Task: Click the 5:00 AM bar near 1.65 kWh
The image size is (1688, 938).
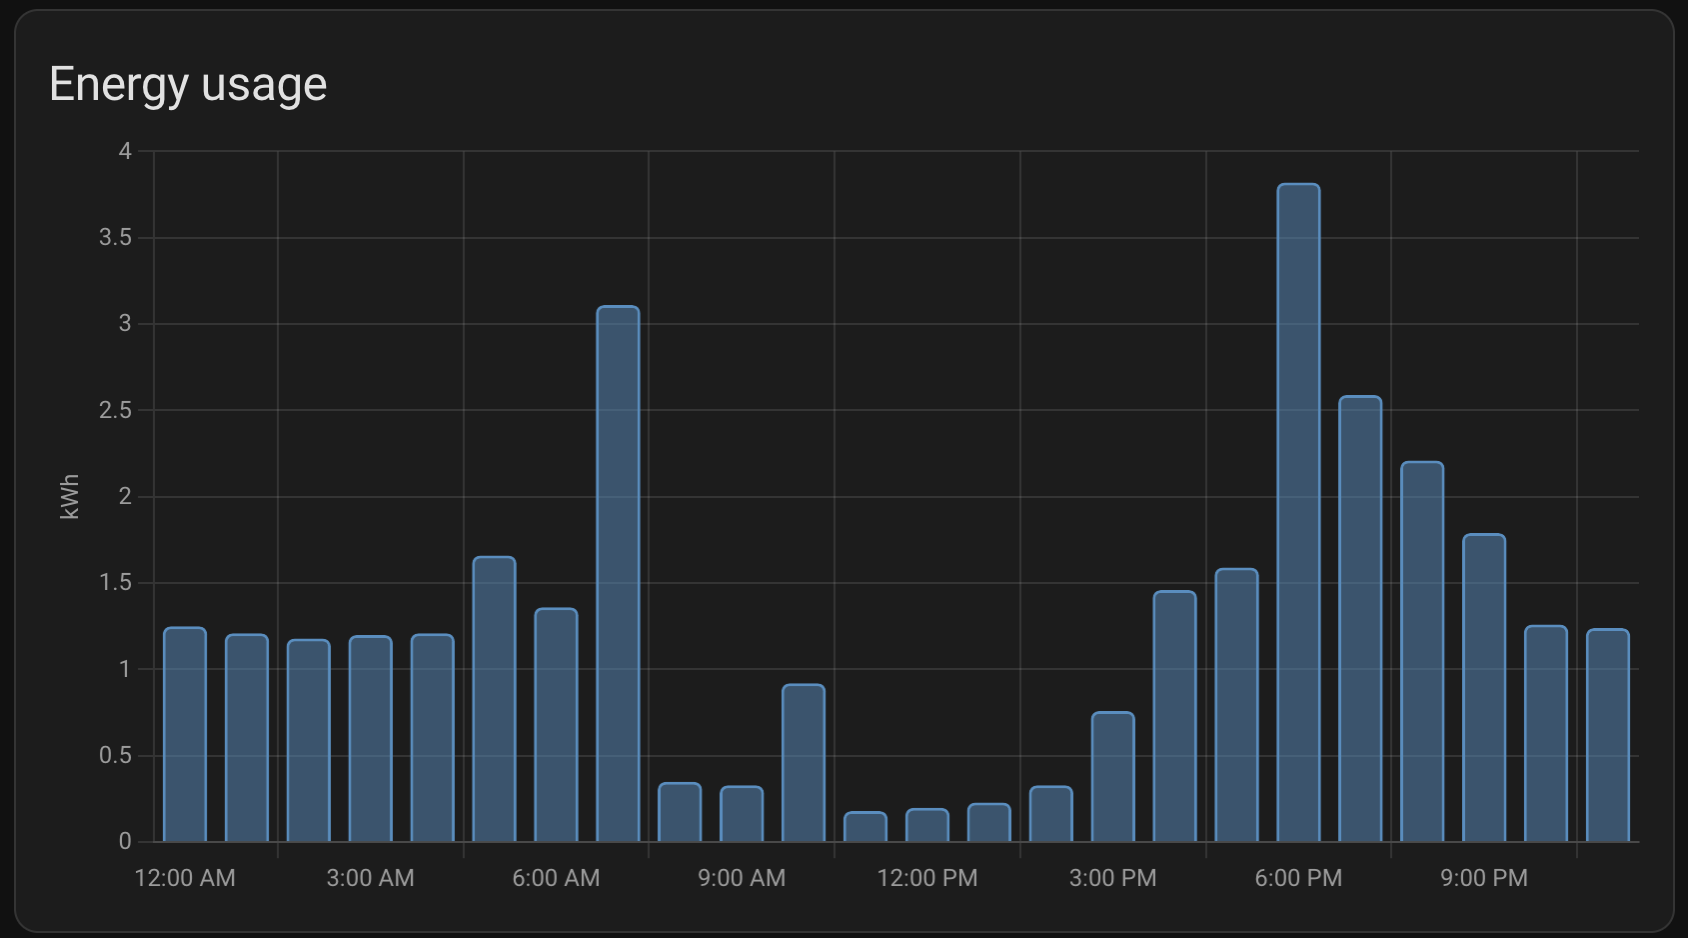Action: point(494,698)
